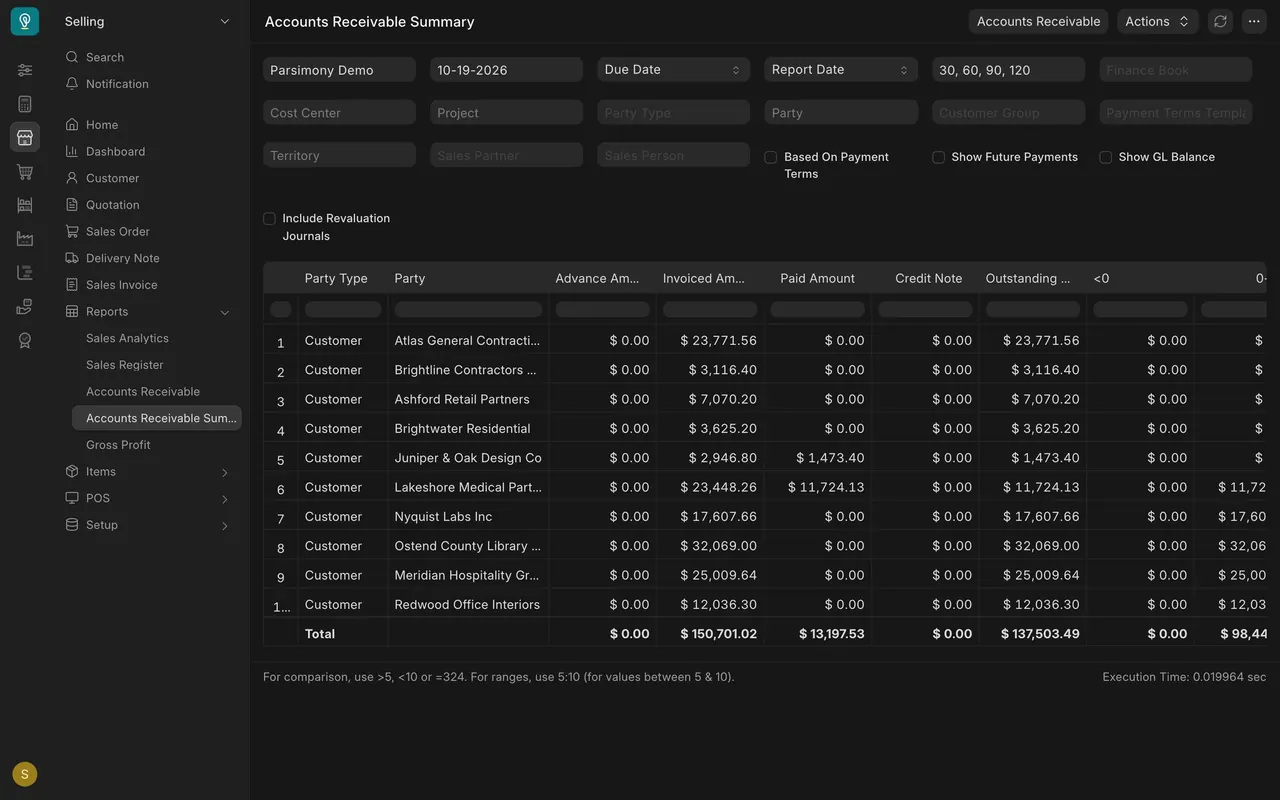Click the Nyquist Labs Inc party cell
The height and width of the screenshot is (800, 1280).
point(468,517)
